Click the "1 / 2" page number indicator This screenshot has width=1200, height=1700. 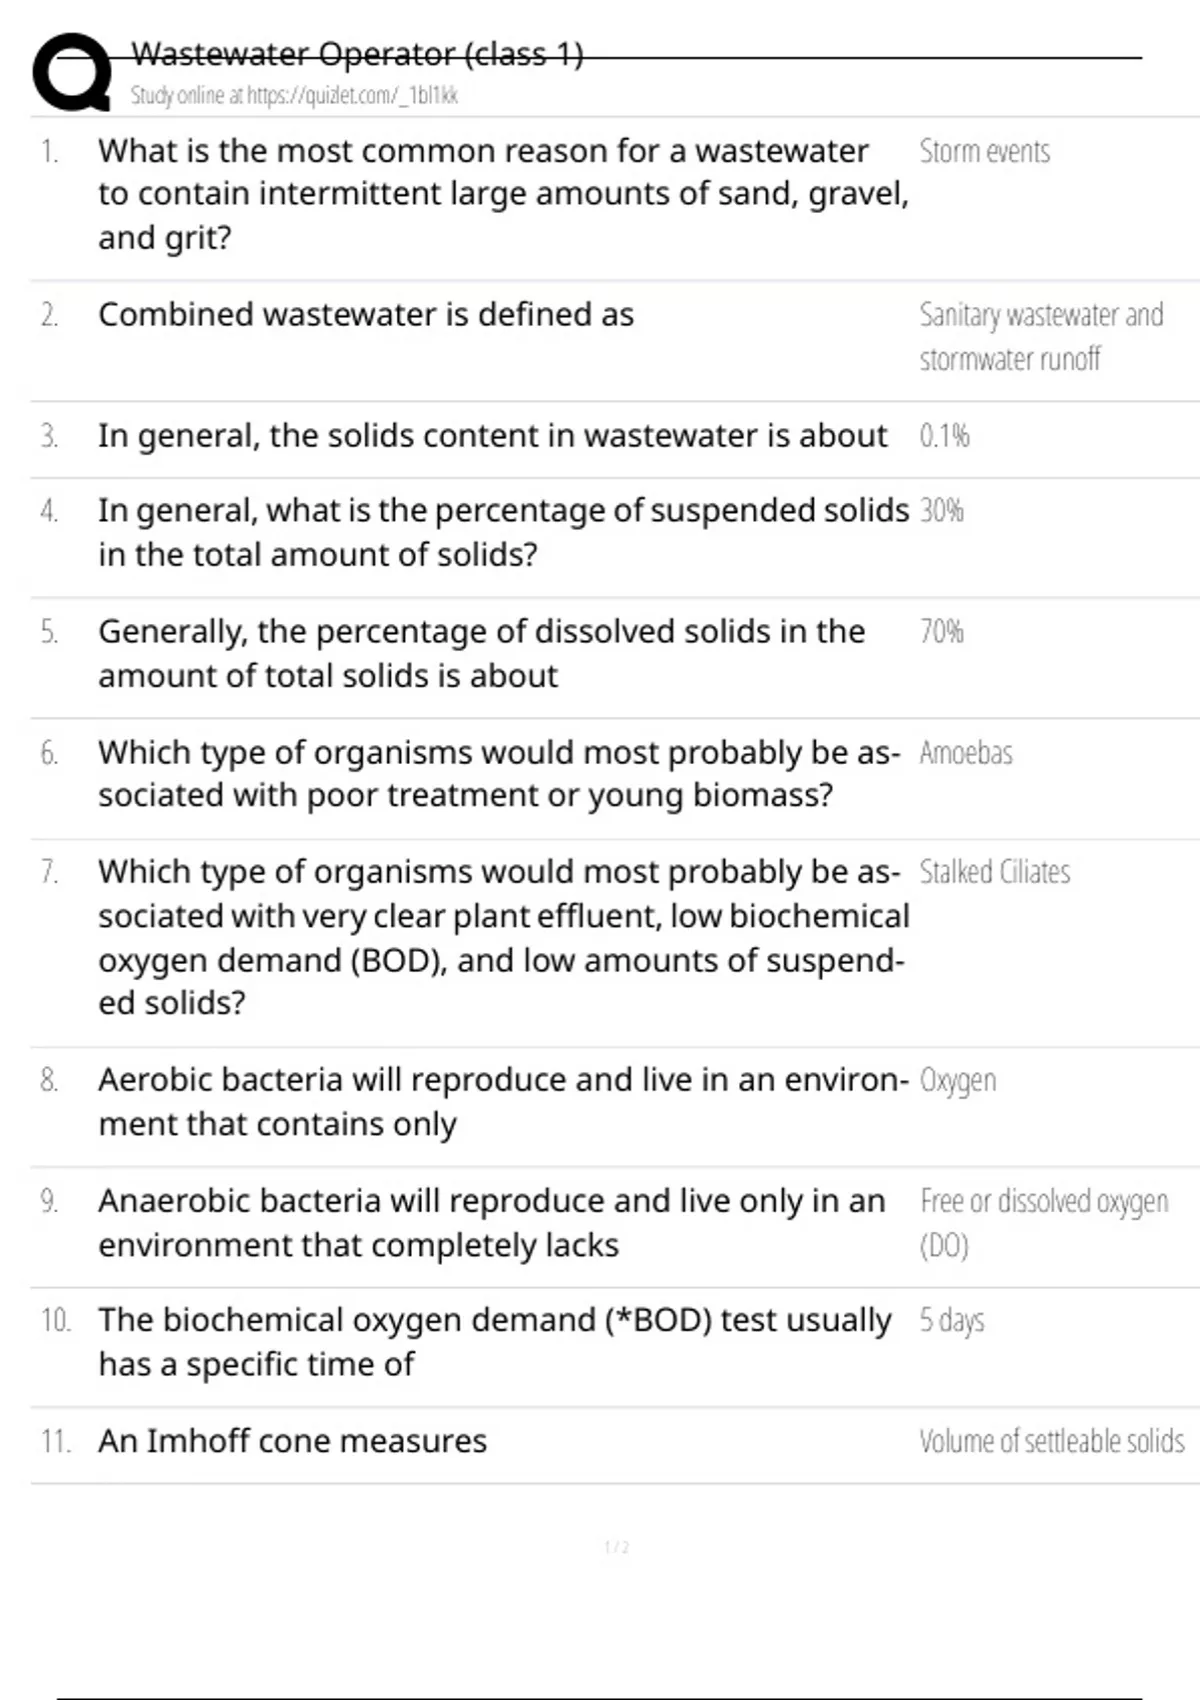click(x=617, y=1548)
